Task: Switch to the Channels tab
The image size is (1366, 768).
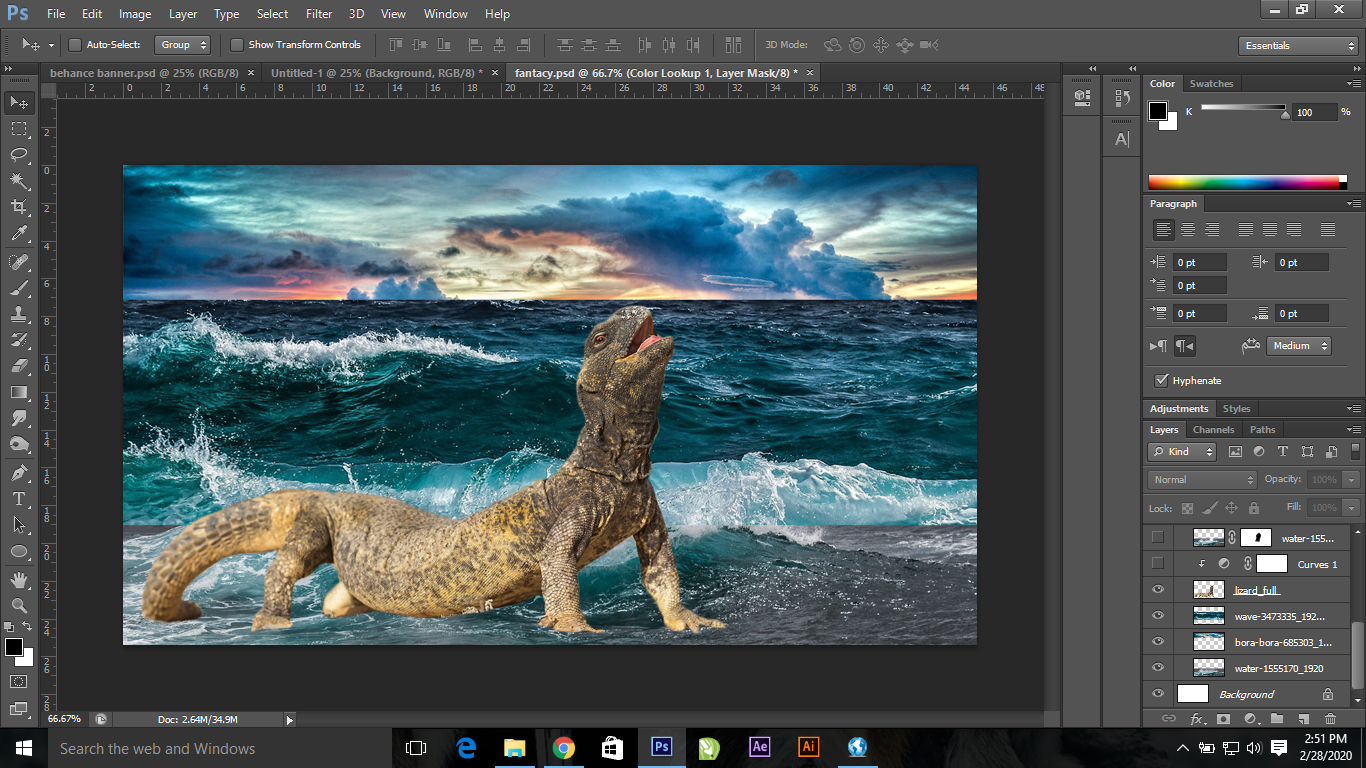Action: coord(1213,430)
